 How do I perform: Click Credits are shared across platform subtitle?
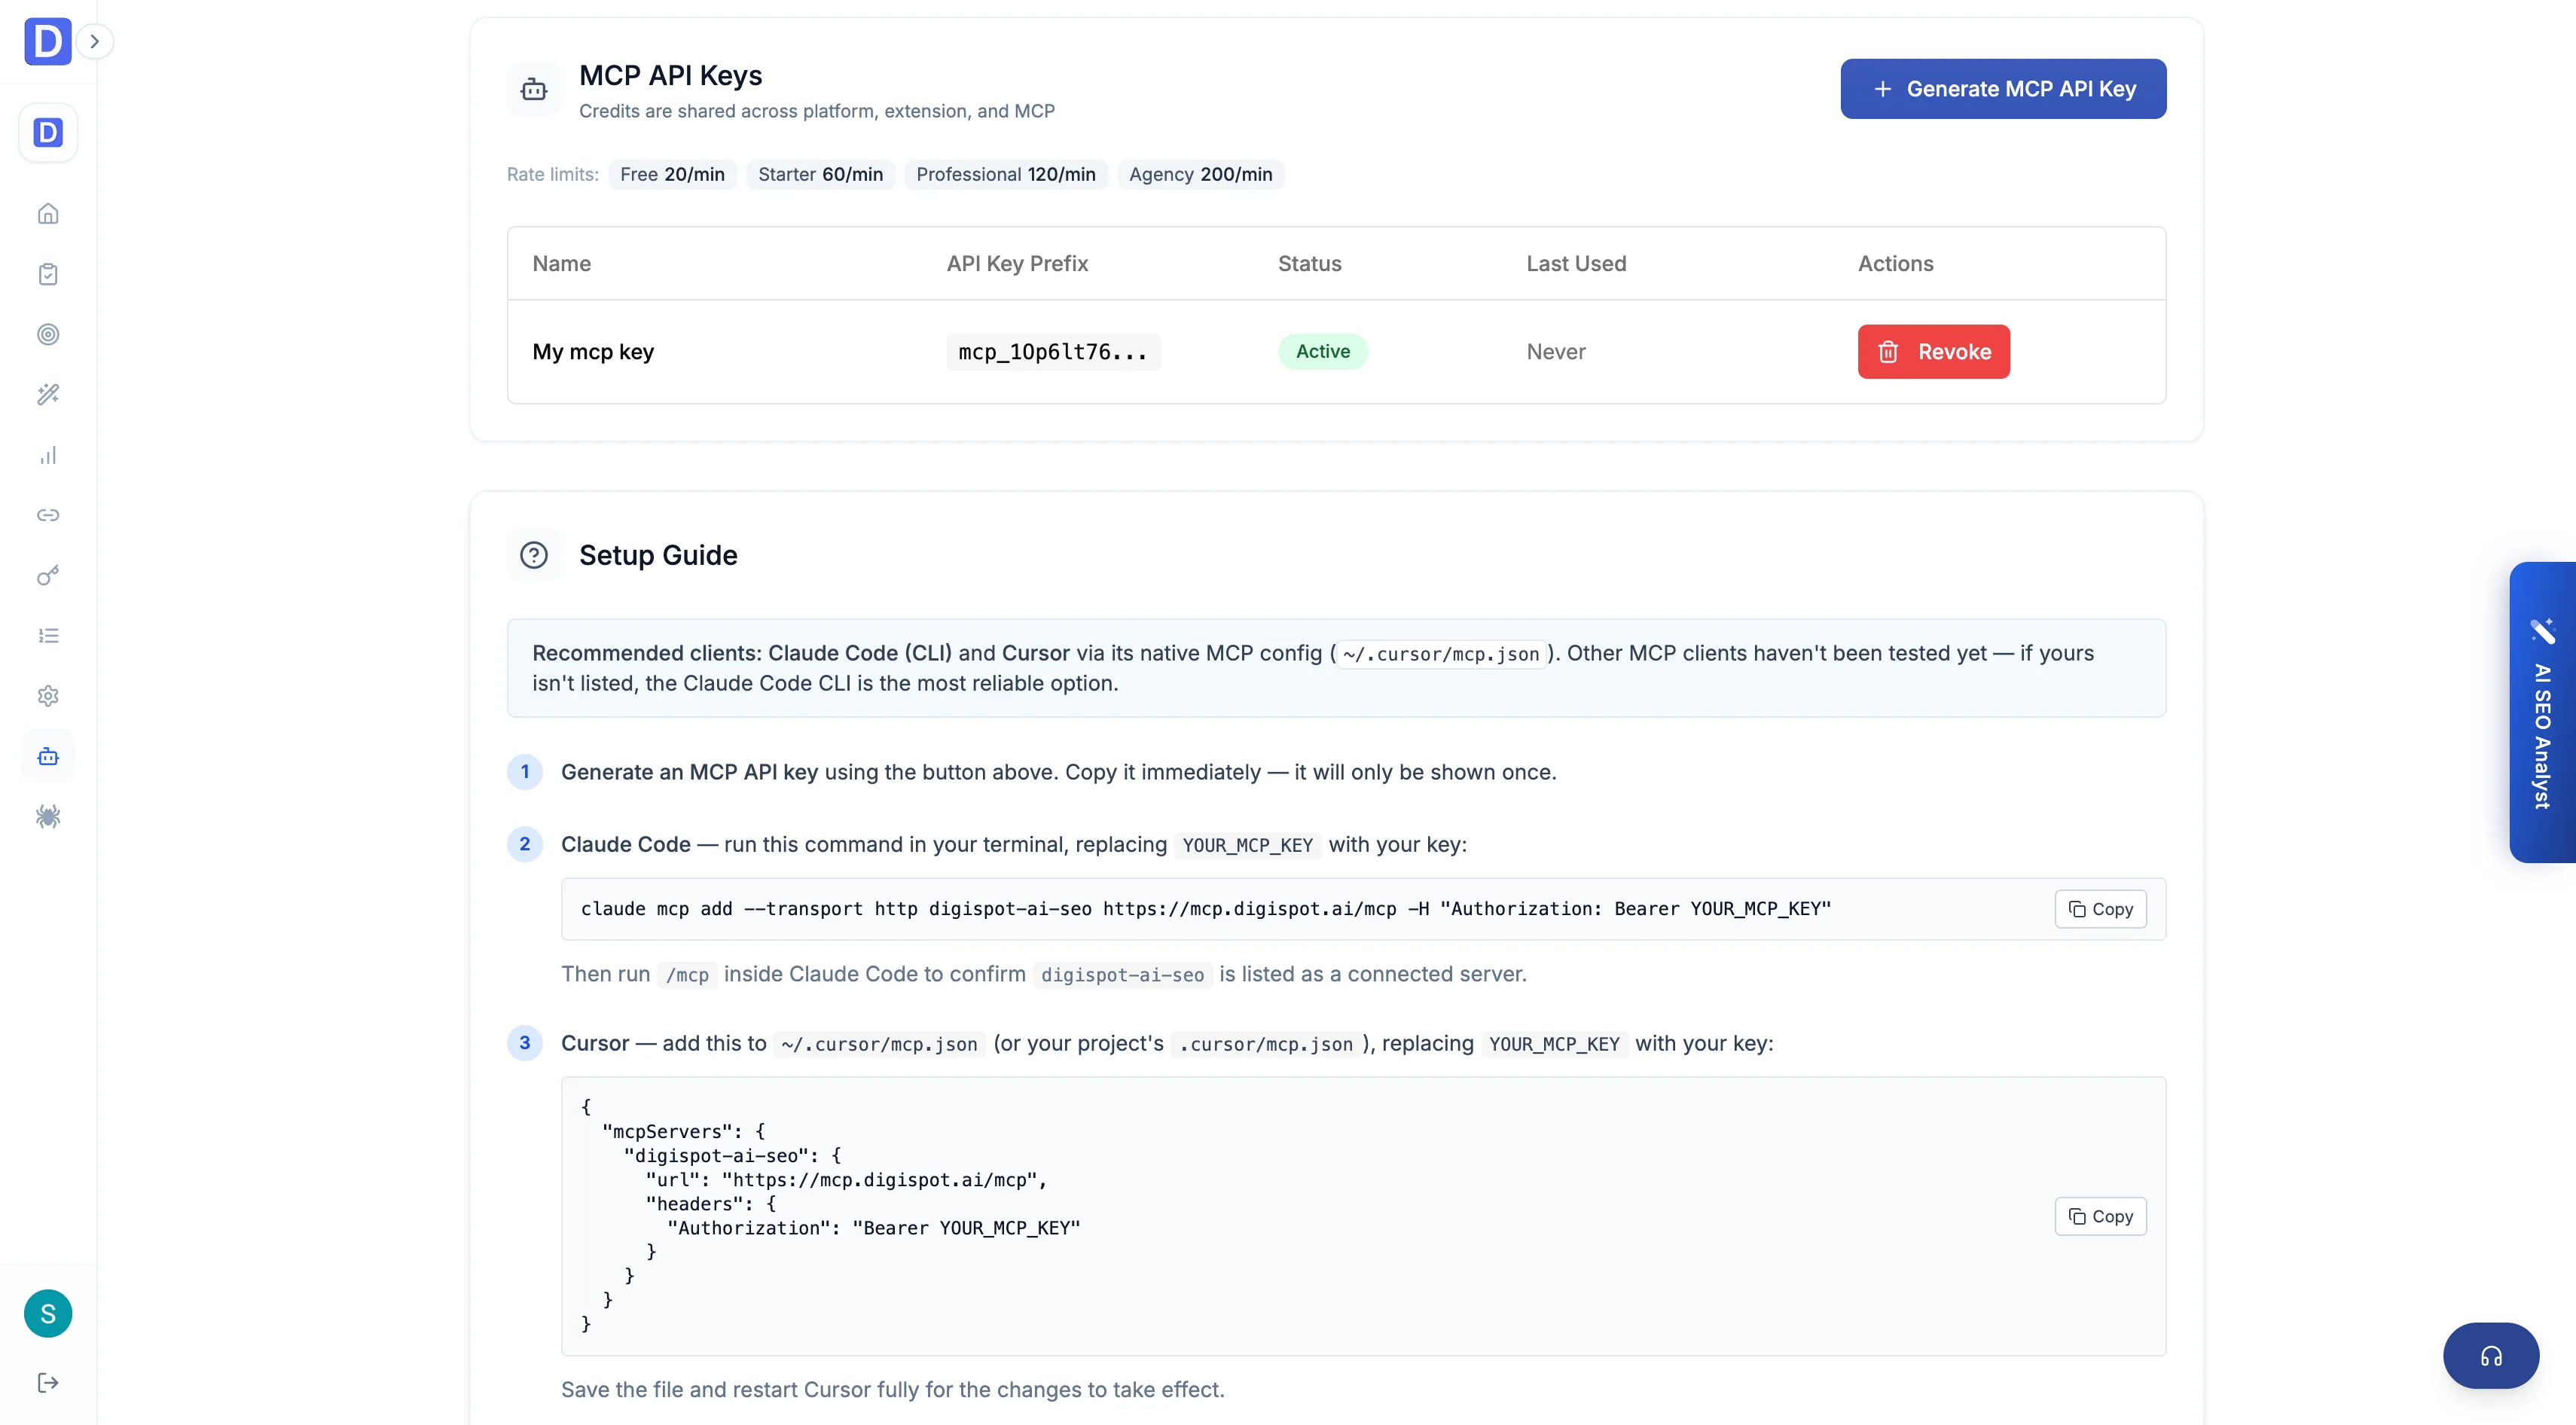(816, 112)
